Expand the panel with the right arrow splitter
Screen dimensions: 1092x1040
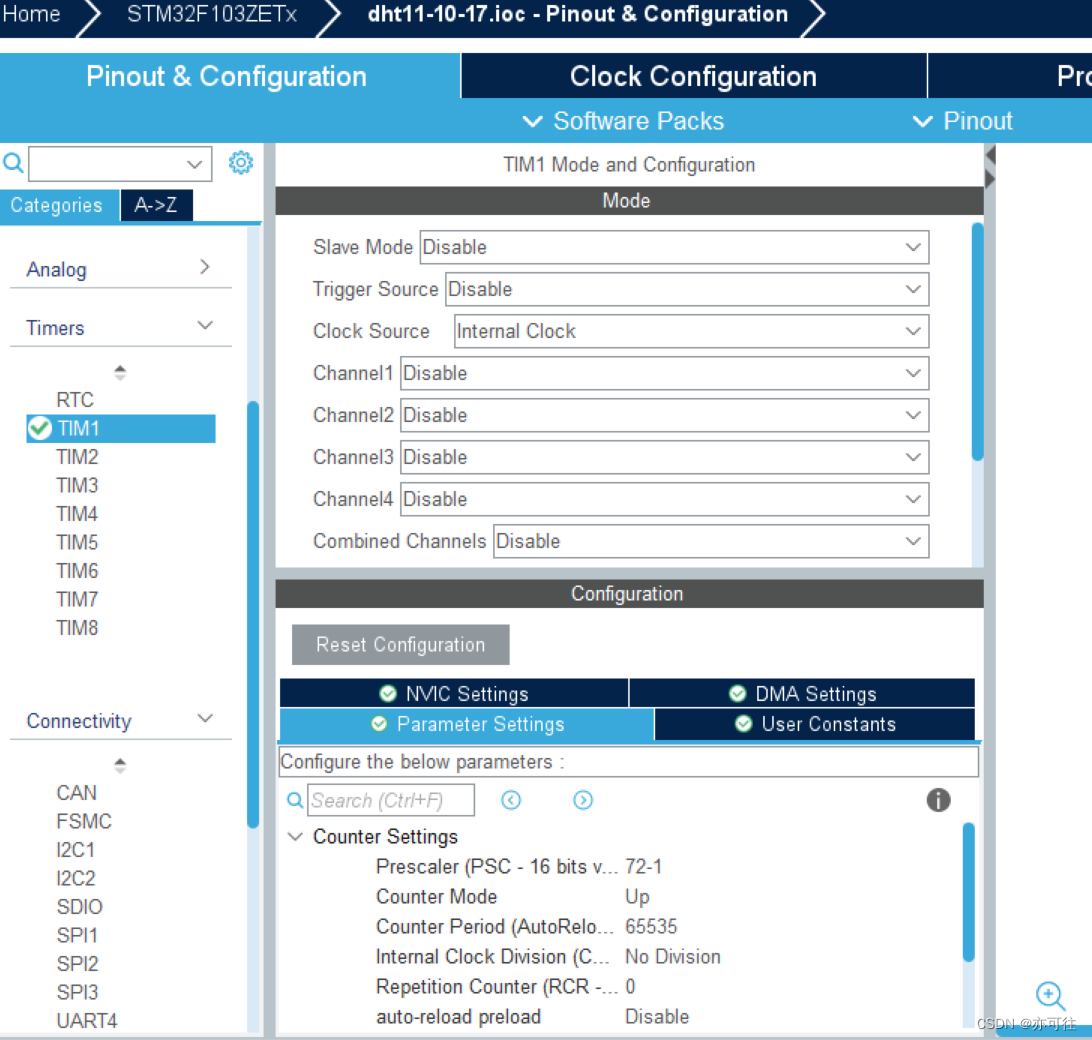[x=991, y=180]
